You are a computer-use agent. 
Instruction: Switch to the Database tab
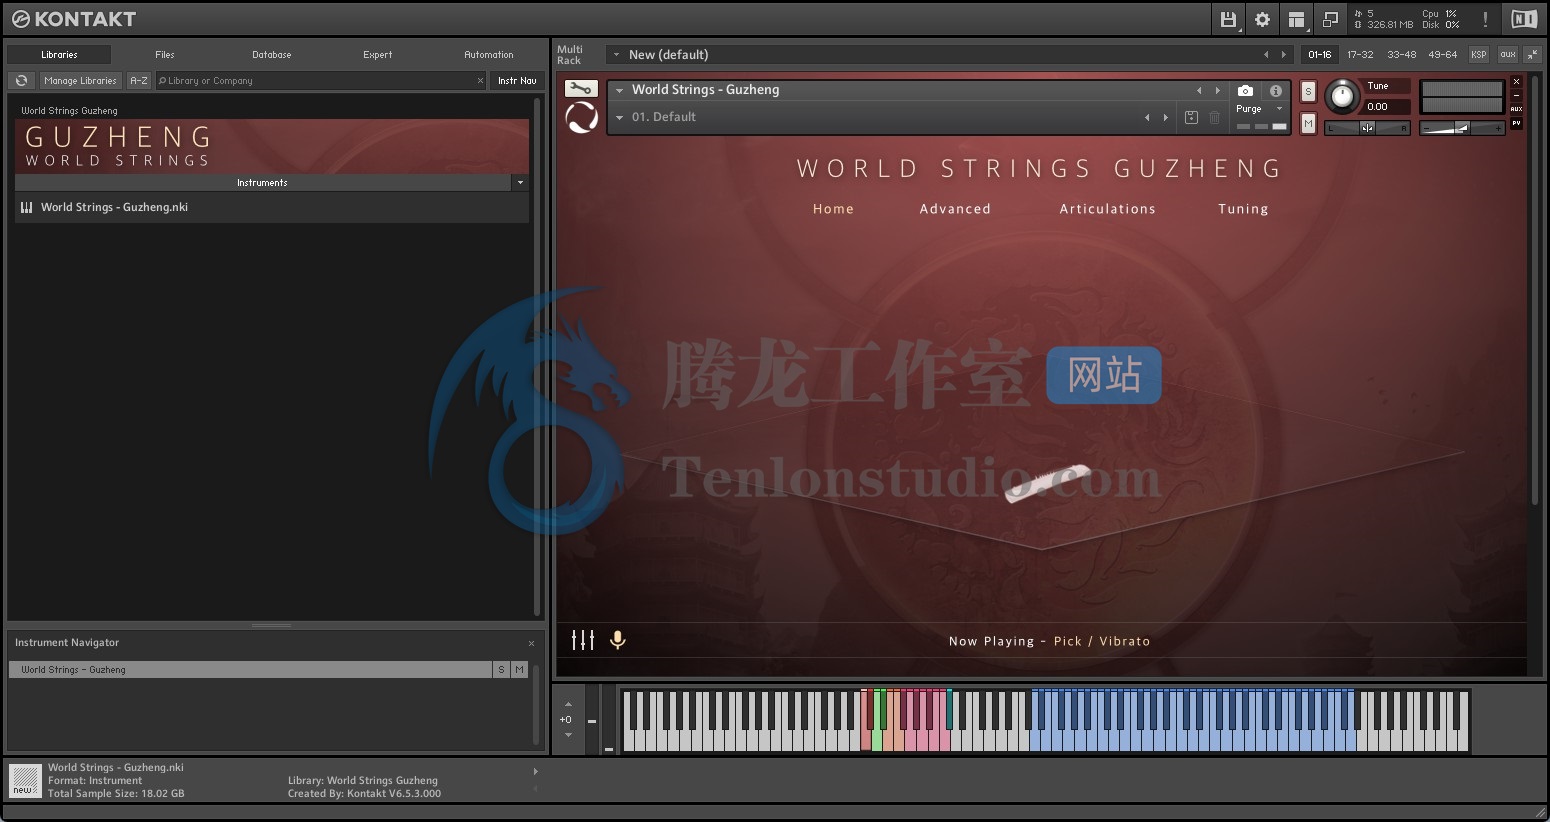271,55
